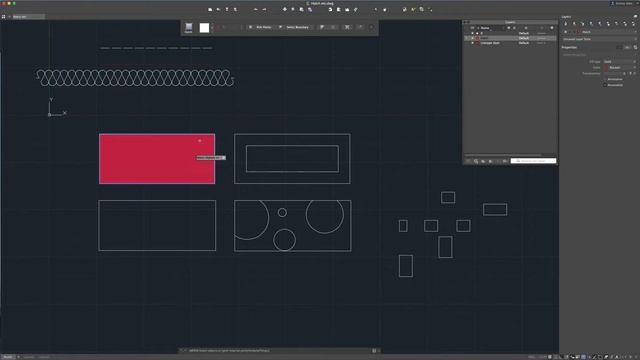Adjust the Transparency slider

(x=612, y=73)
